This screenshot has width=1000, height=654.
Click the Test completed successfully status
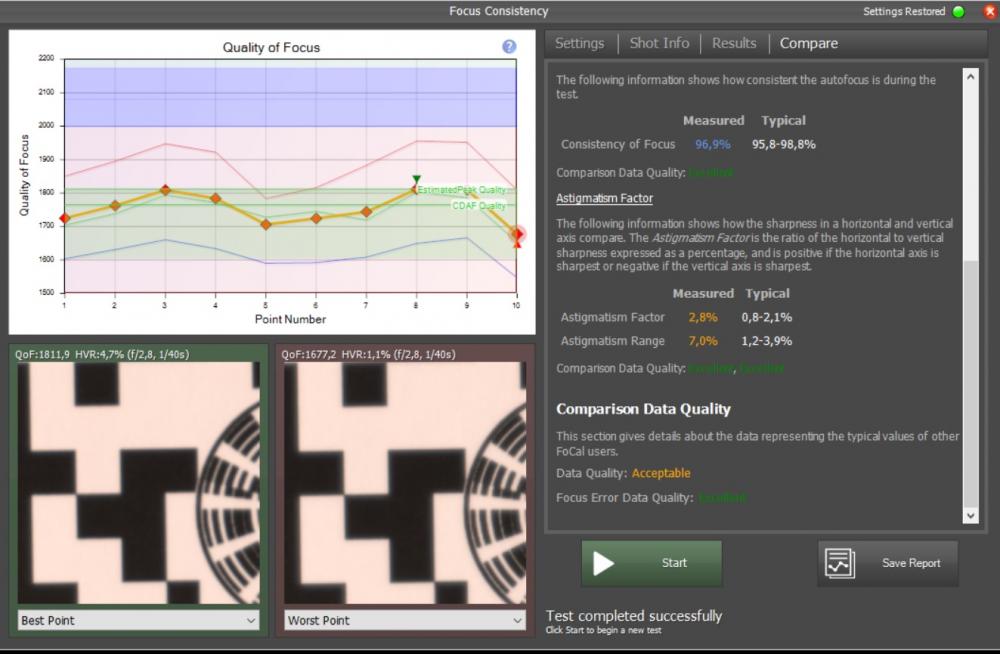tap(634, 616)
